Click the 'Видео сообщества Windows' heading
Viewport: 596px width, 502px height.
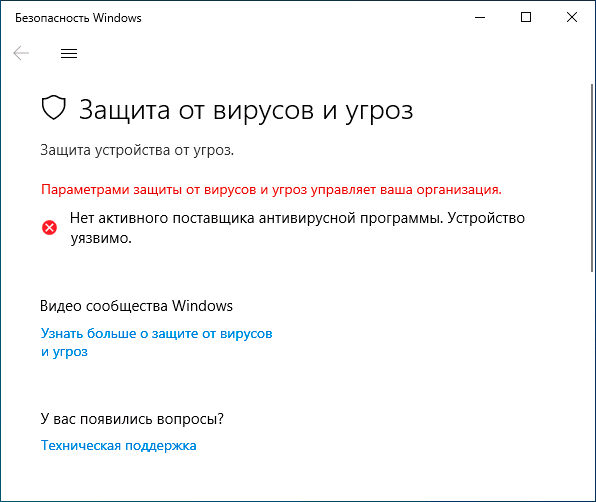point(136,306)
